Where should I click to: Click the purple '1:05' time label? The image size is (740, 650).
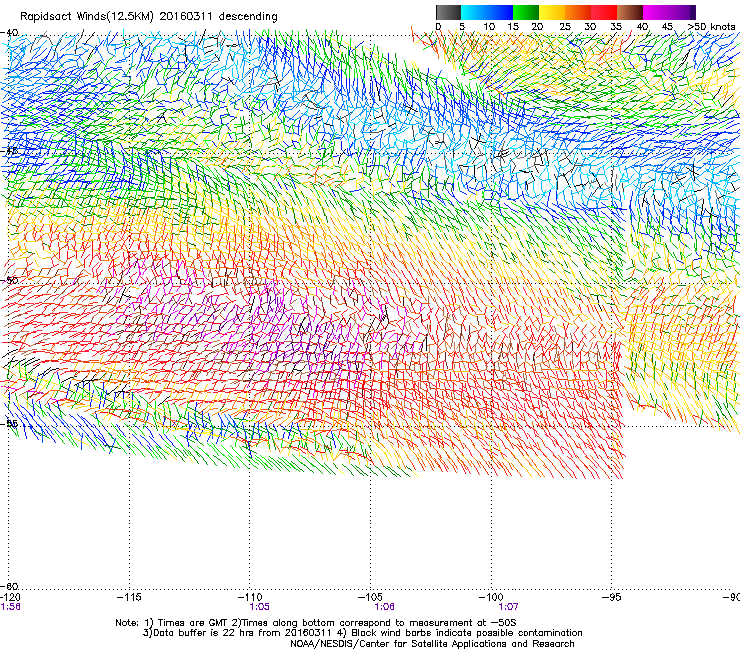pyautogui.click(x=259, y=607)
